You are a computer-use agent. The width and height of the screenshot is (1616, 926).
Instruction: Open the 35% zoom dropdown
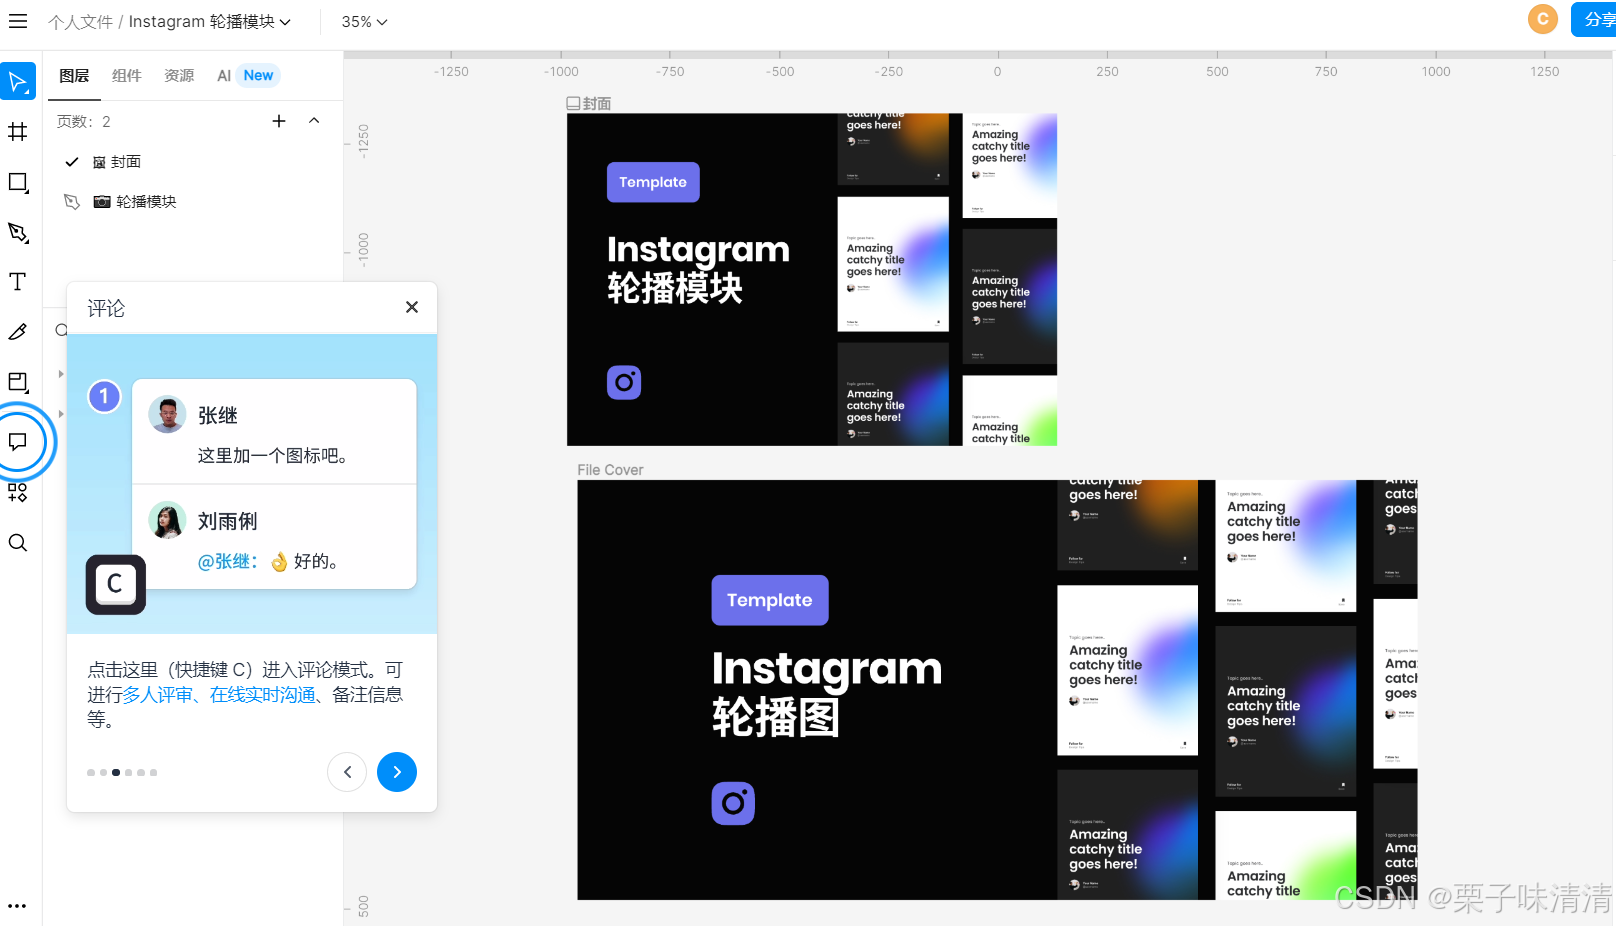(364, 22)
